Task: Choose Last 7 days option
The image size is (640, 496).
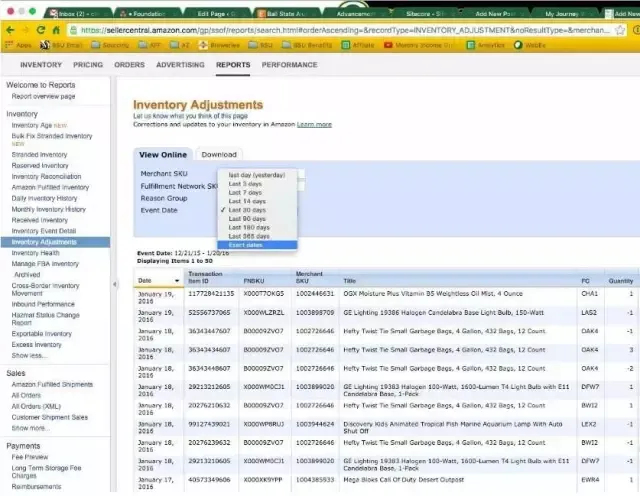Action: pos(257,193)
